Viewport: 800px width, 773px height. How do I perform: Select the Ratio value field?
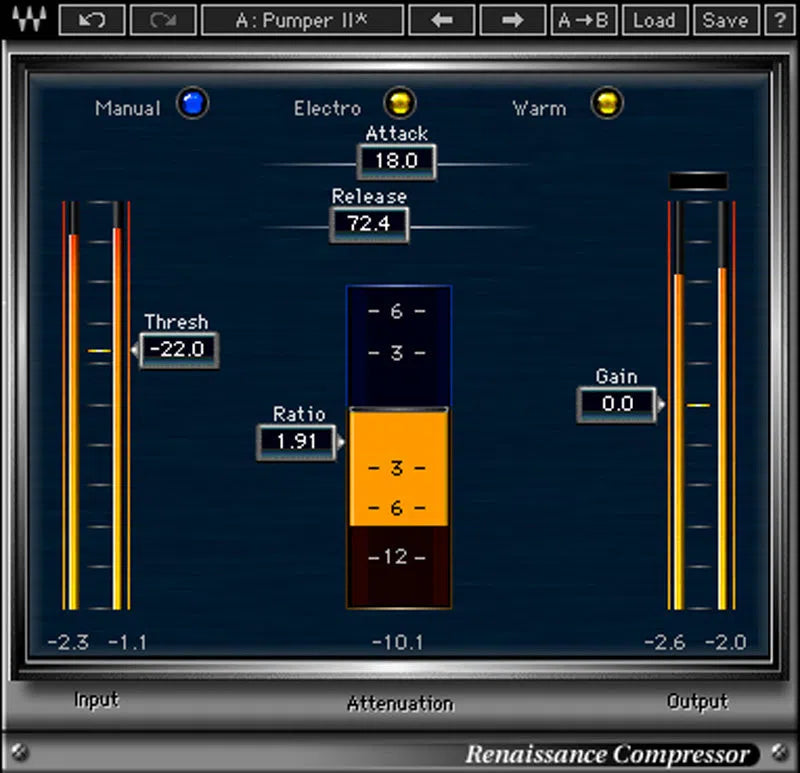297,441
